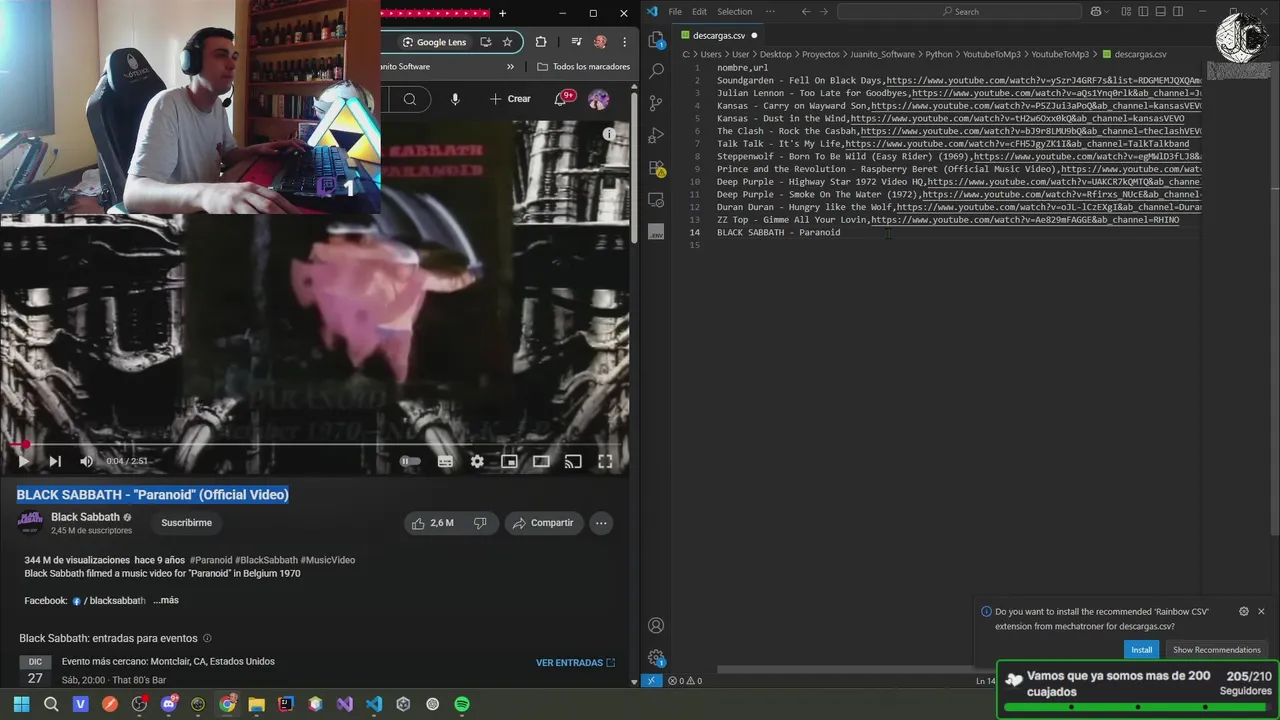1280x720 pixels.
Task: Click the YouTube search magnifier button
Action: [410, 99]
